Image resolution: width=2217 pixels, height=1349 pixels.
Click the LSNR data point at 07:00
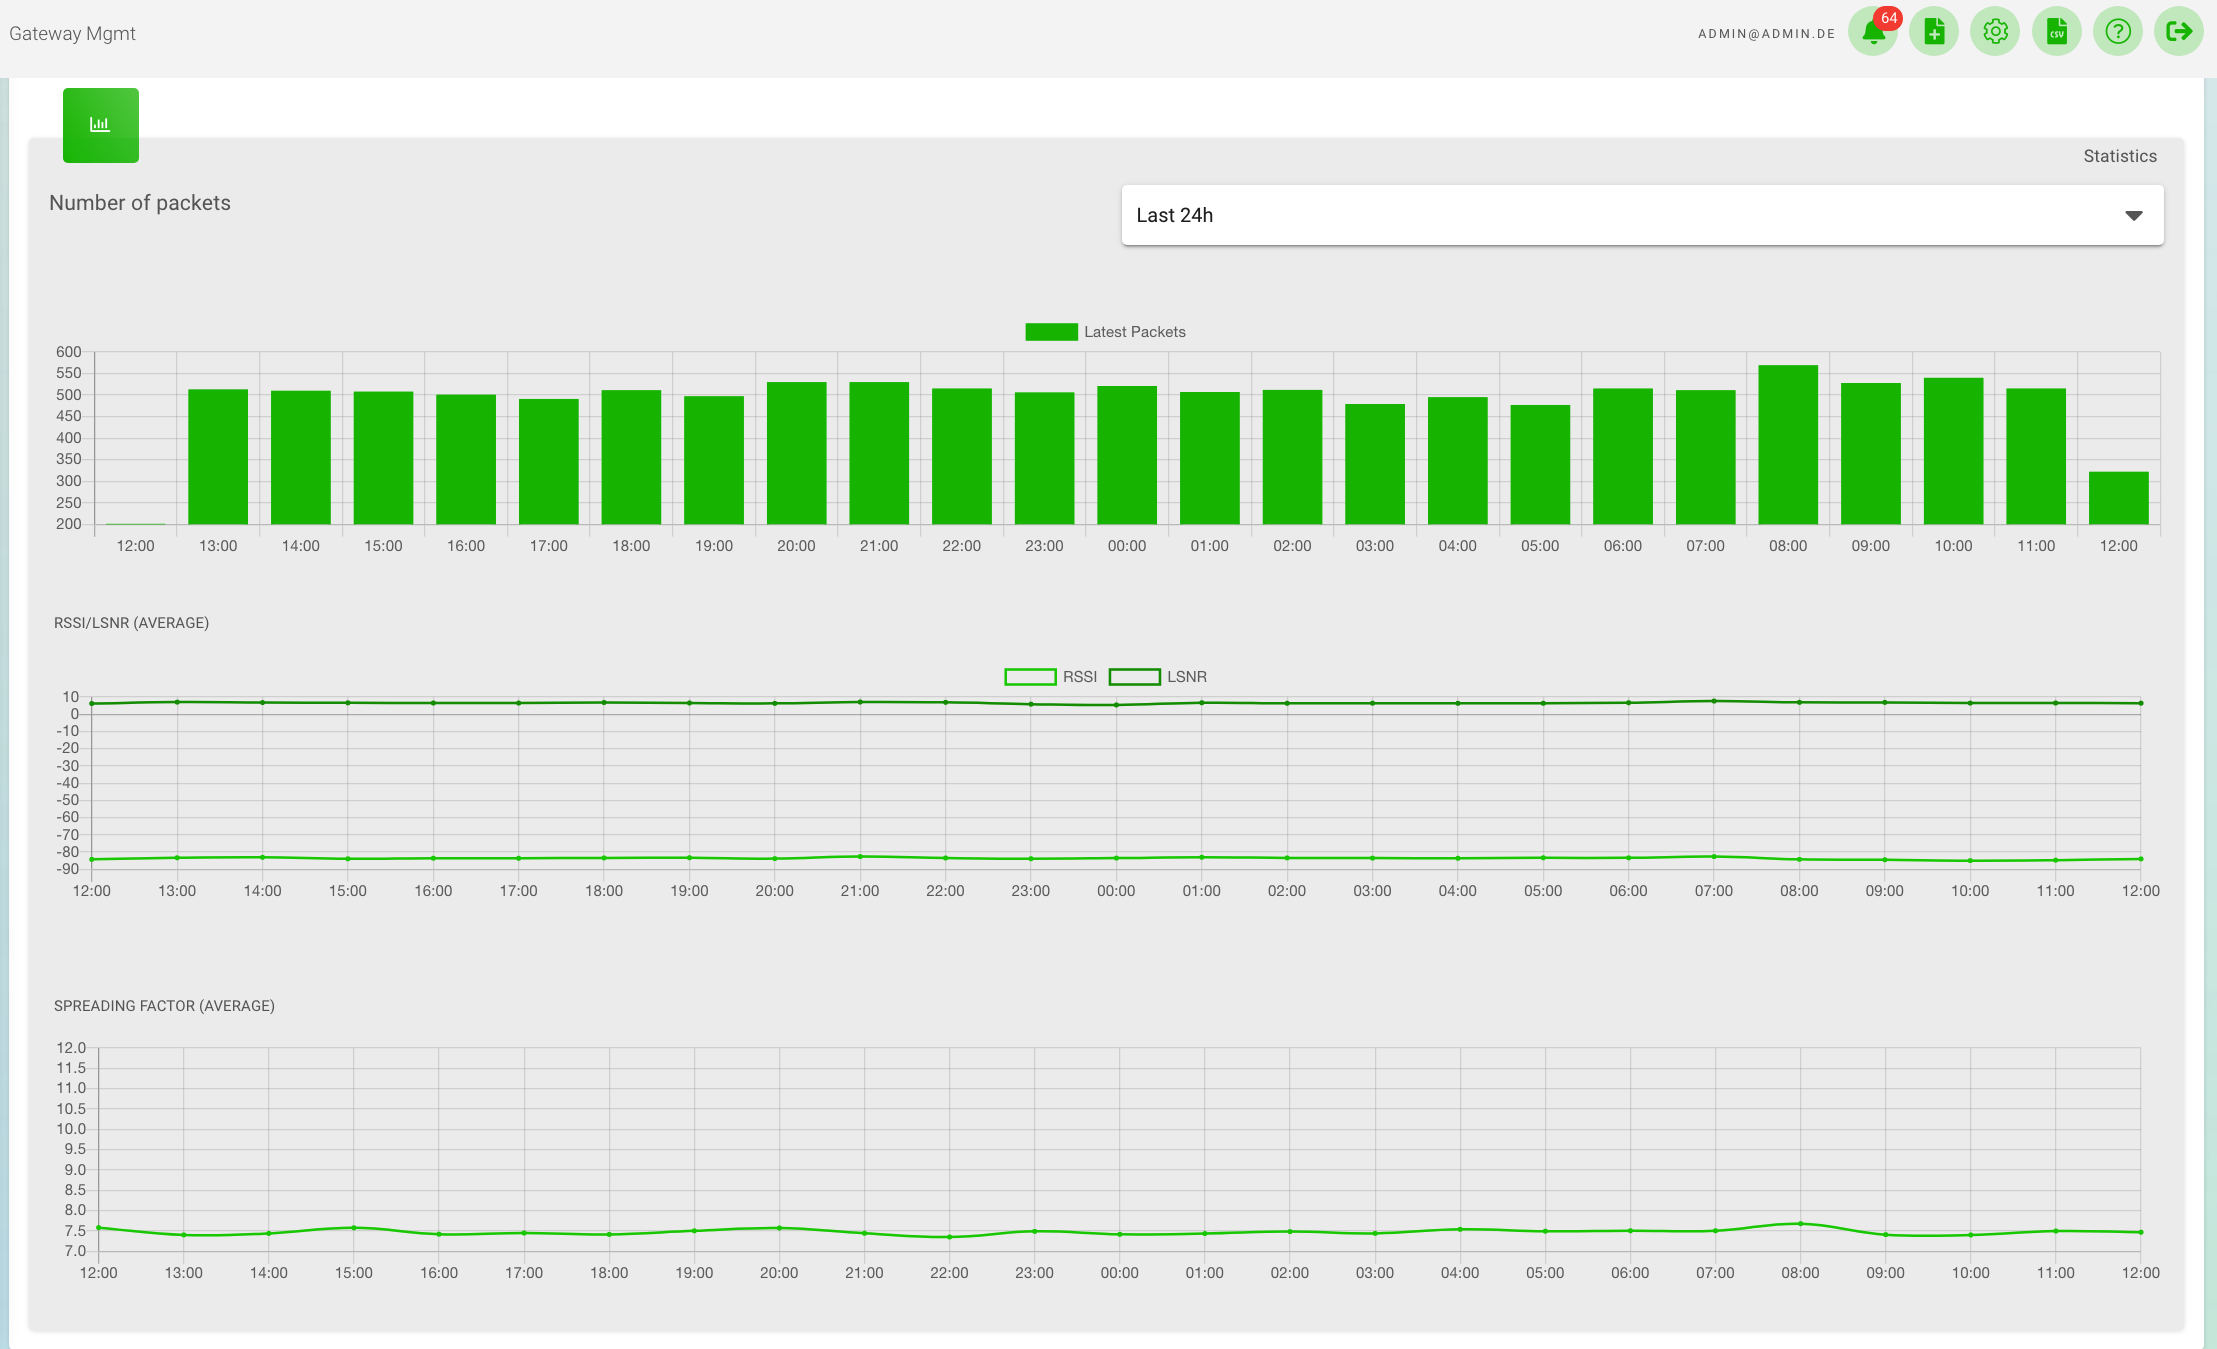[1714, 701]
